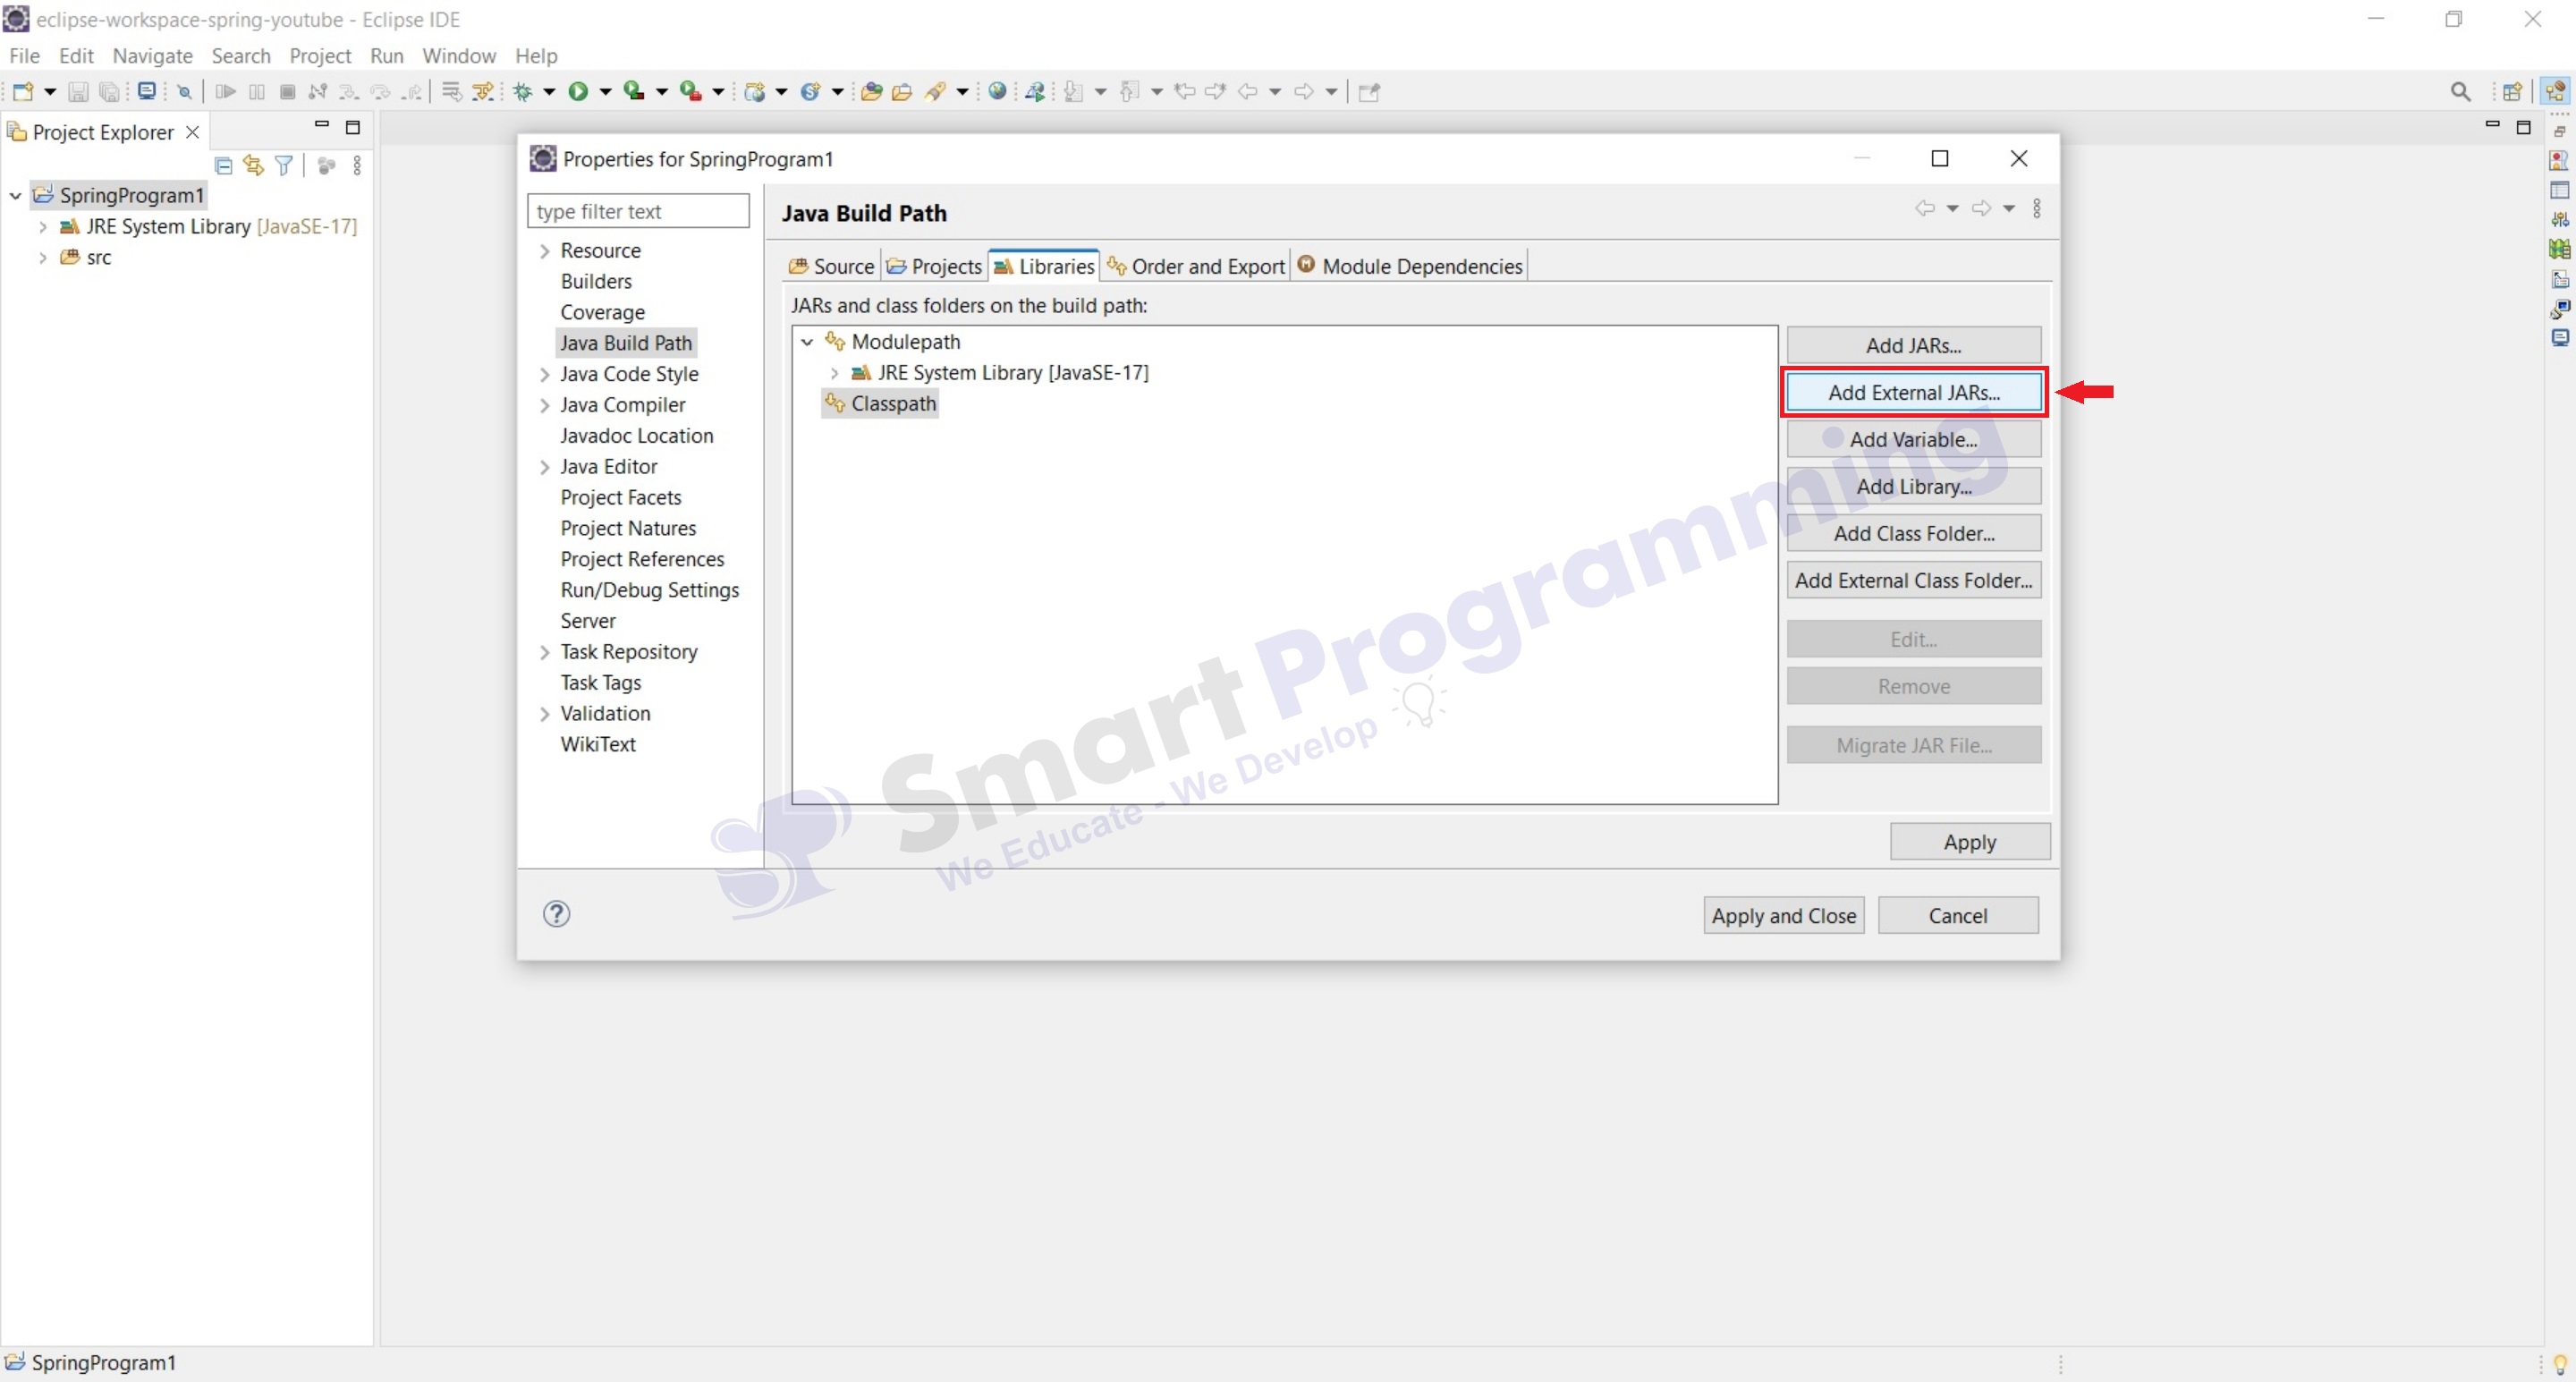Click the Terminate debug toolbar icon
This screenshot has height=1382, width=2576.
pos(287,92)
